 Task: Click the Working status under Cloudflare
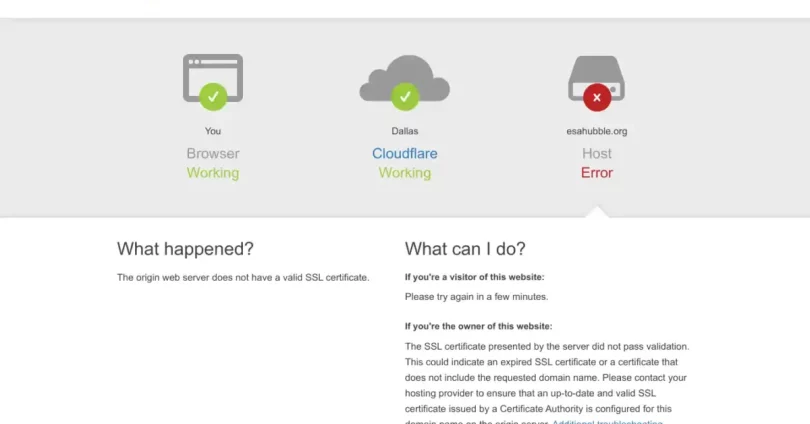tap(404, 173)
